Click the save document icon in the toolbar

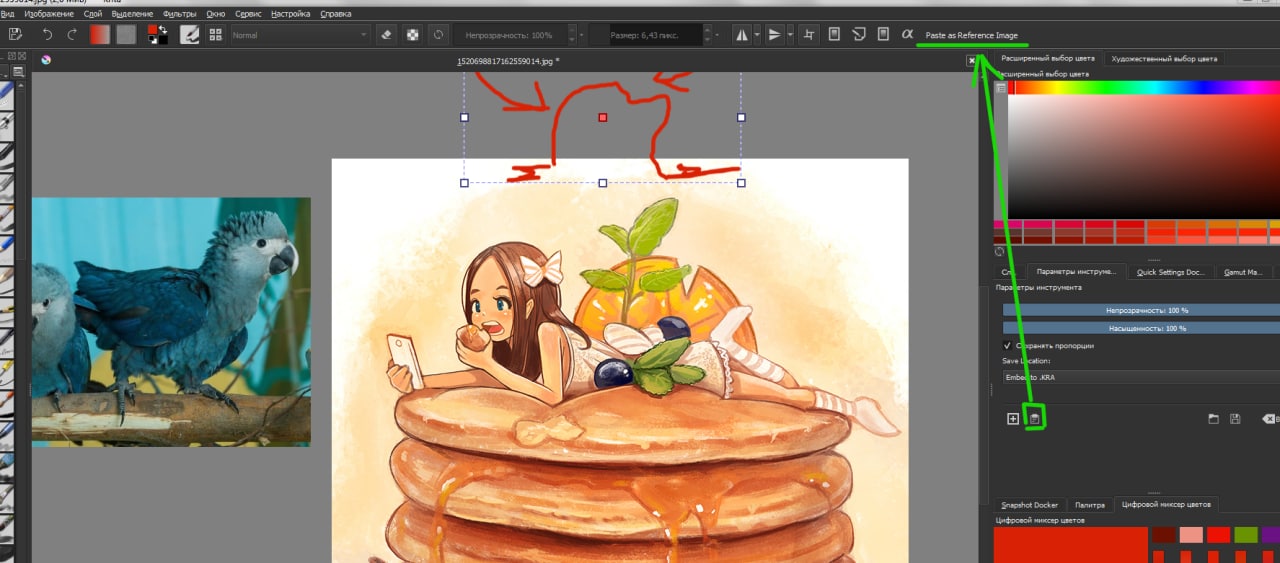point(15,35)
